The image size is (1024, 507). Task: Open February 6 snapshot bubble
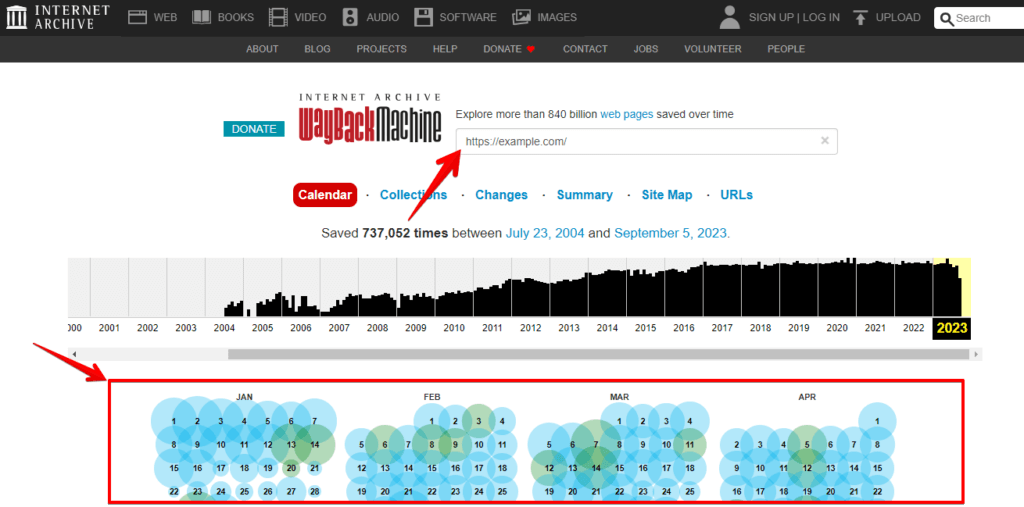pos(385,445)
